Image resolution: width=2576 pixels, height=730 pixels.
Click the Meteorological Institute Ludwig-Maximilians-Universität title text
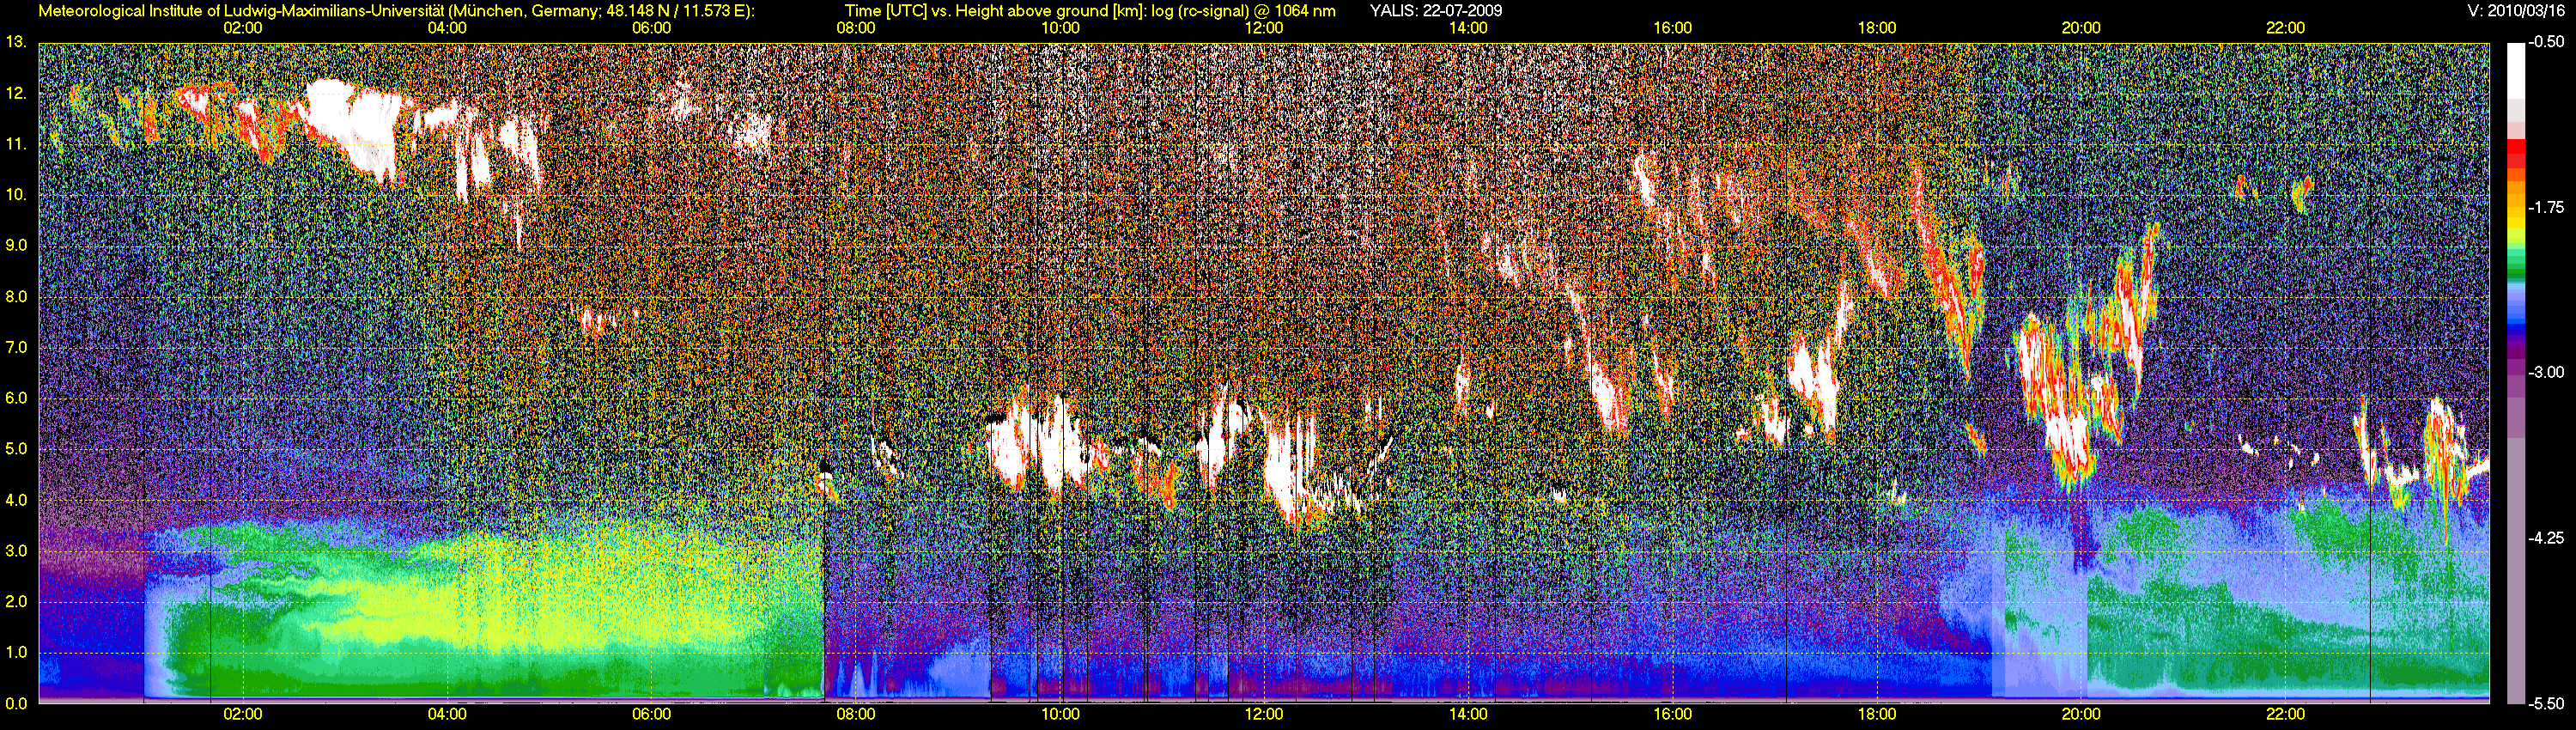pyautogui.click(x=396, y=11)
